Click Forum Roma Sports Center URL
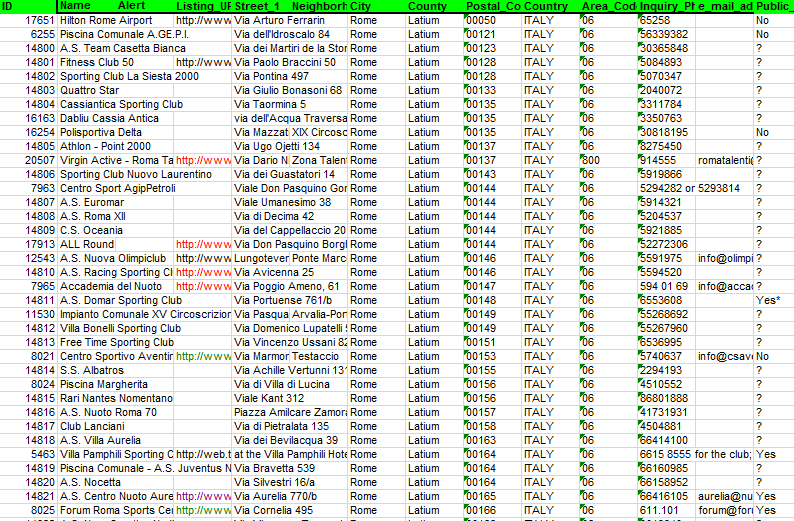This screenshot has width=794, height=521. click(203, 510)
